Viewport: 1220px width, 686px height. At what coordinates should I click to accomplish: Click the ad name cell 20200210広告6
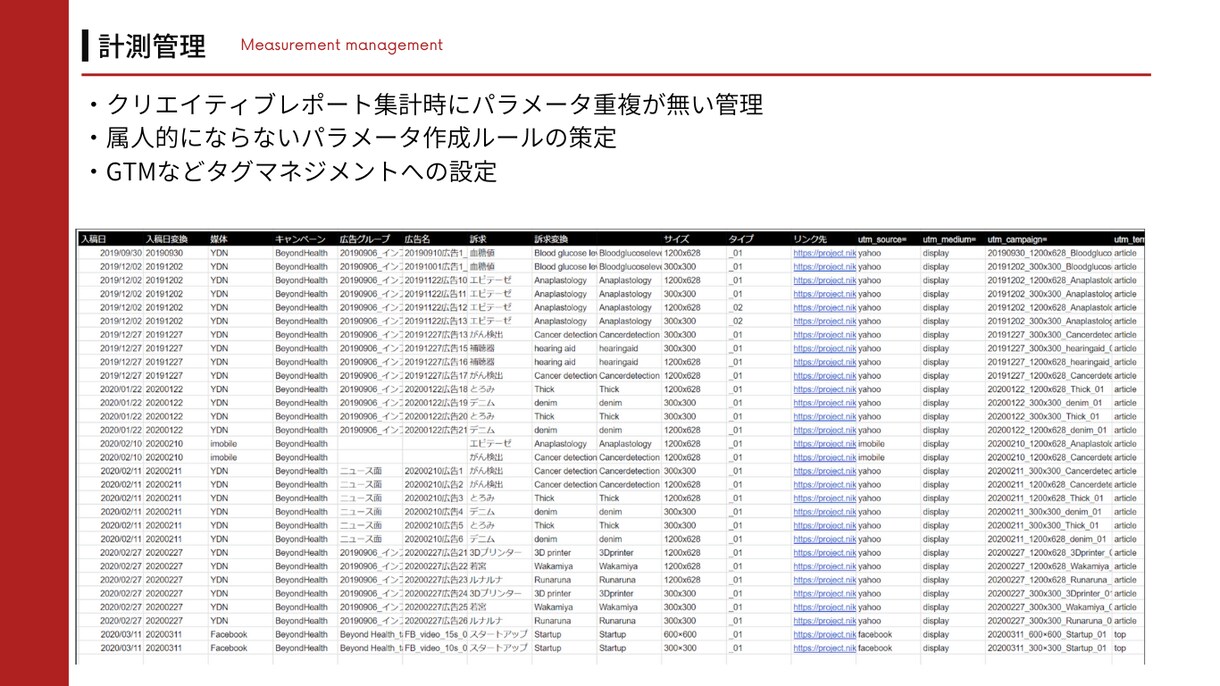pos(434,539)
